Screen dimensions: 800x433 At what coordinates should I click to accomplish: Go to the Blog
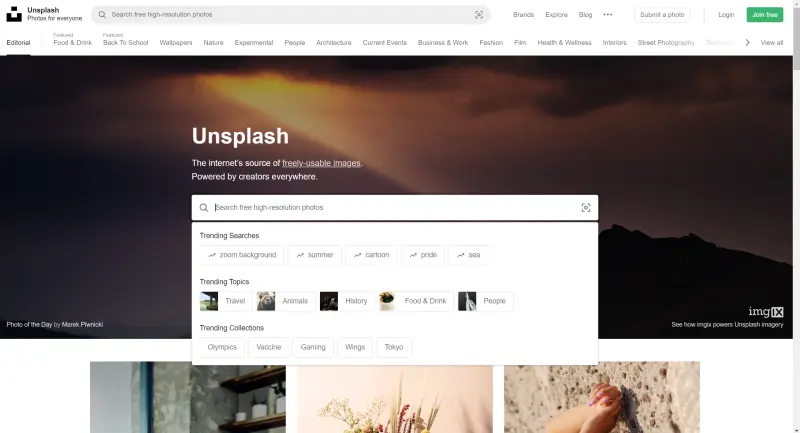pos(585,15)
